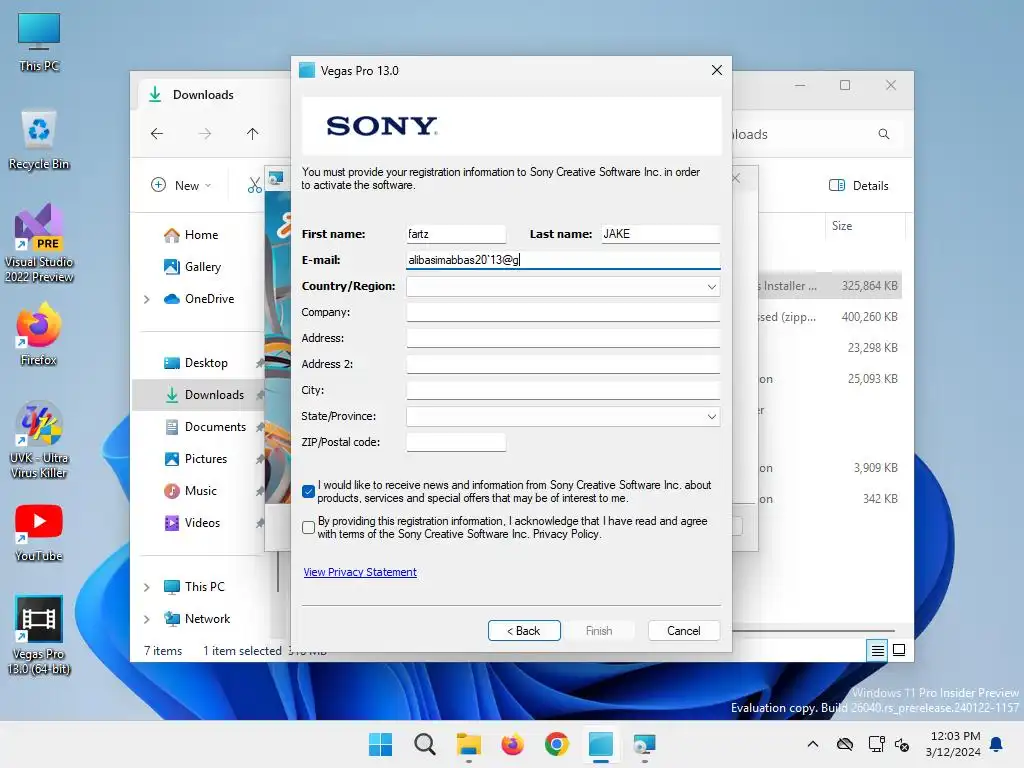This screenshot has height=768, width=1024.
Task: Click into the Address 2 field
Action: click(563, 364)
